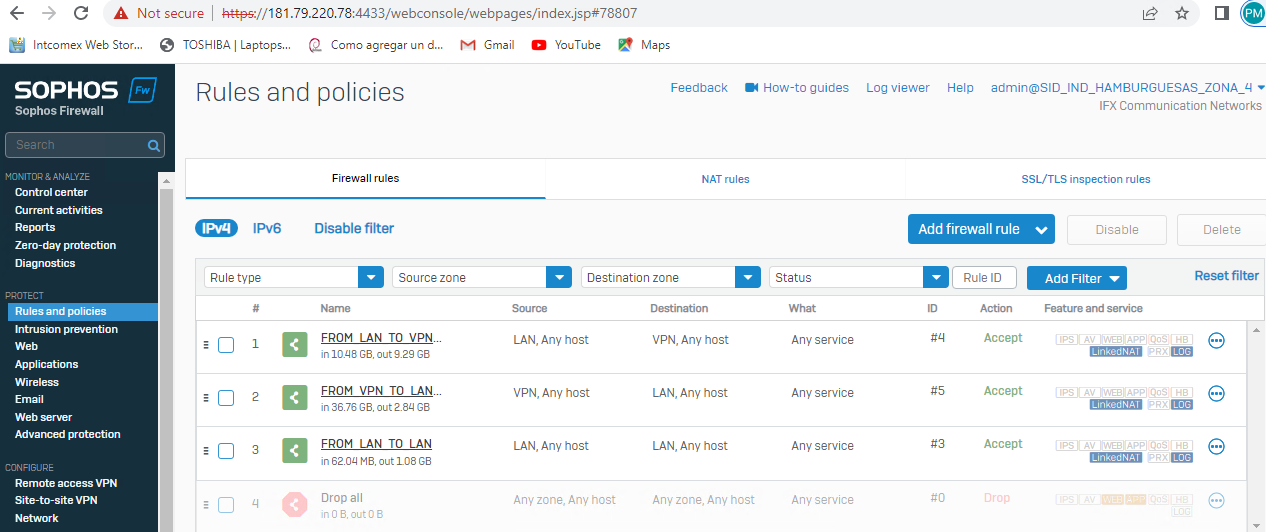This screenshot has height=532, width=1266.
Task: Click the drag handle of rule 2
Action: tap(206, 397)
